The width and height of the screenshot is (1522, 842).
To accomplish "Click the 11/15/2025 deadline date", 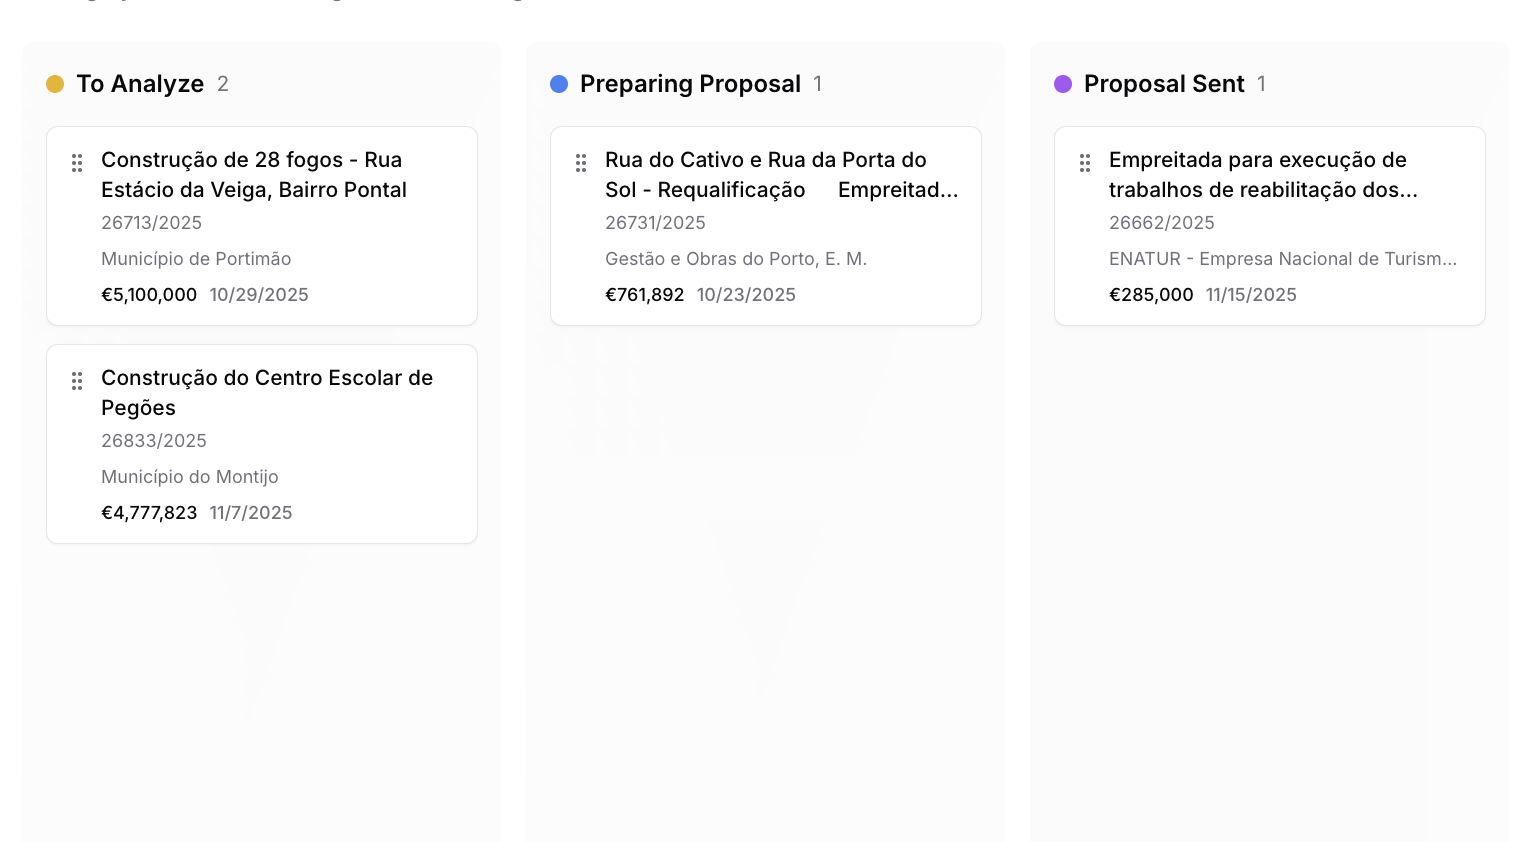I will [x=1251, y=295].
